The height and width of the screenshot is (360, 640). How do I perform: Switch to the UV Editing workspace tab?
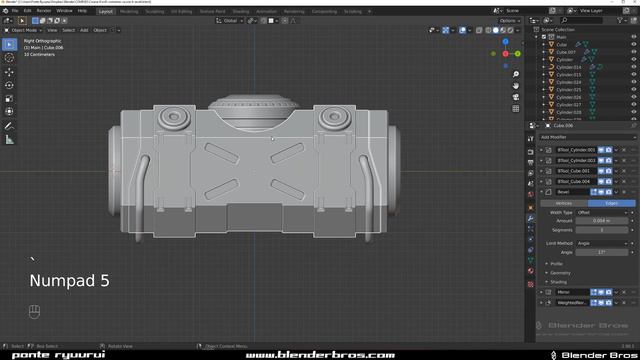point(182,11)
